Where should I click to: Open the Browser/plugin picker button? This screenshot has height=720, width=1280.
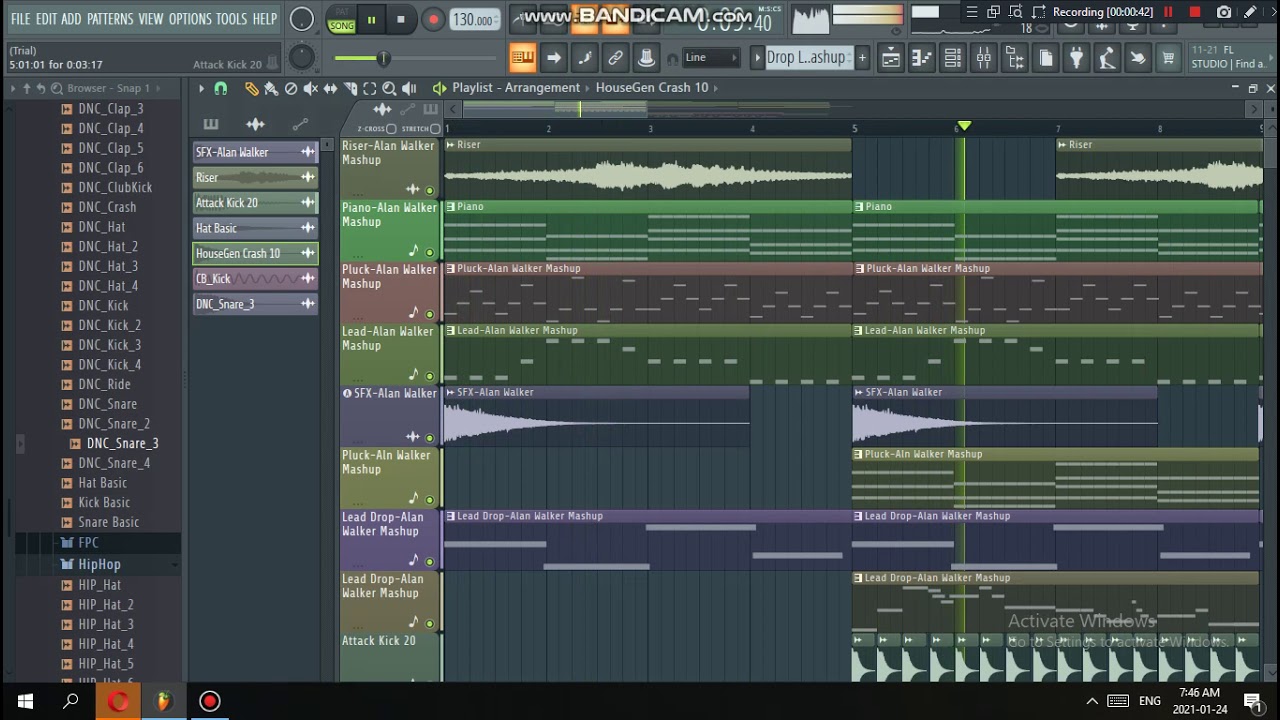(x=1015, y=58)
